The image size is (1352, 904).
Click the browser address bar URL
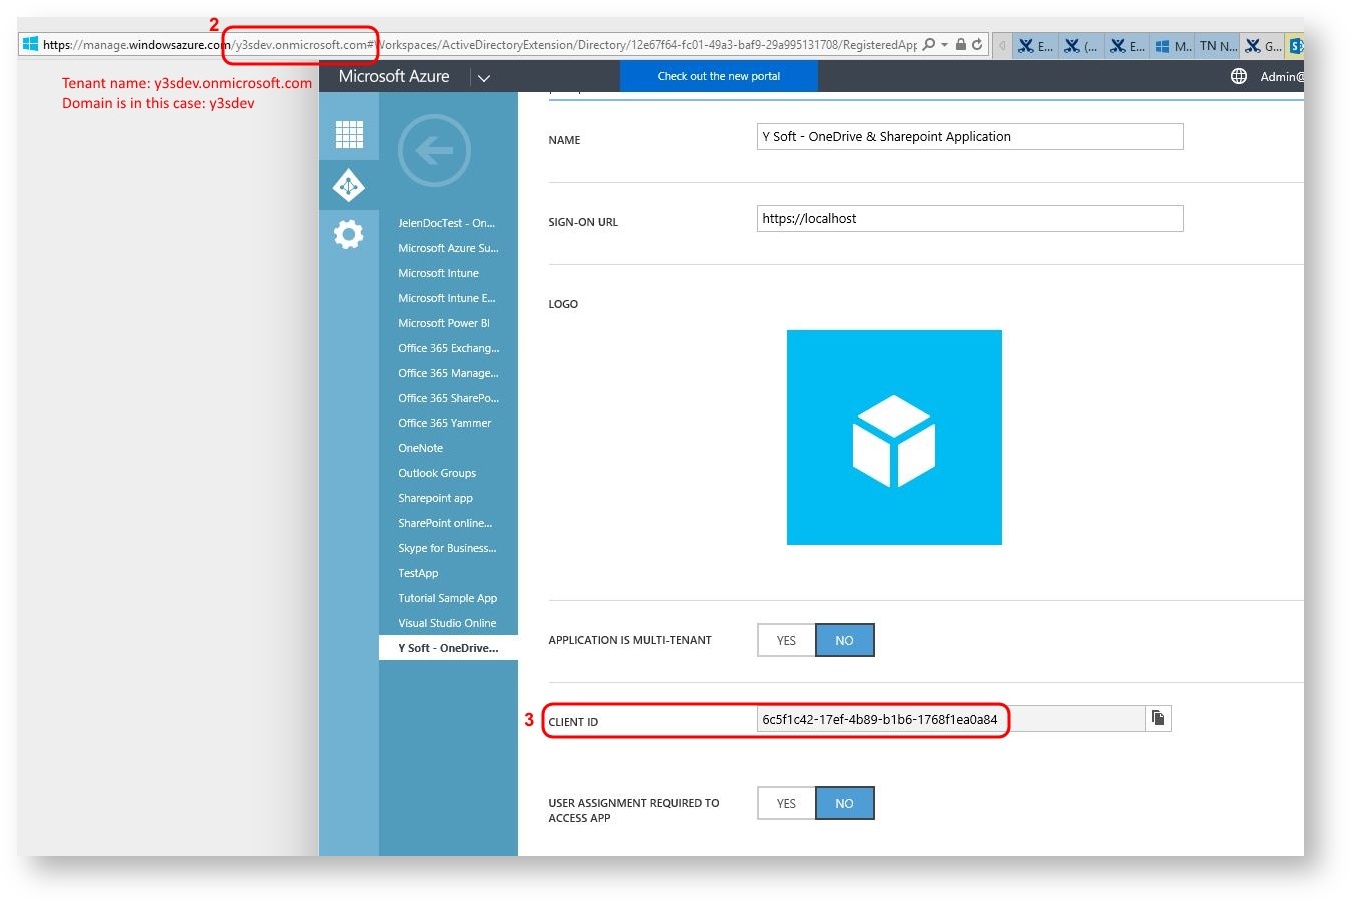[480, 45]
